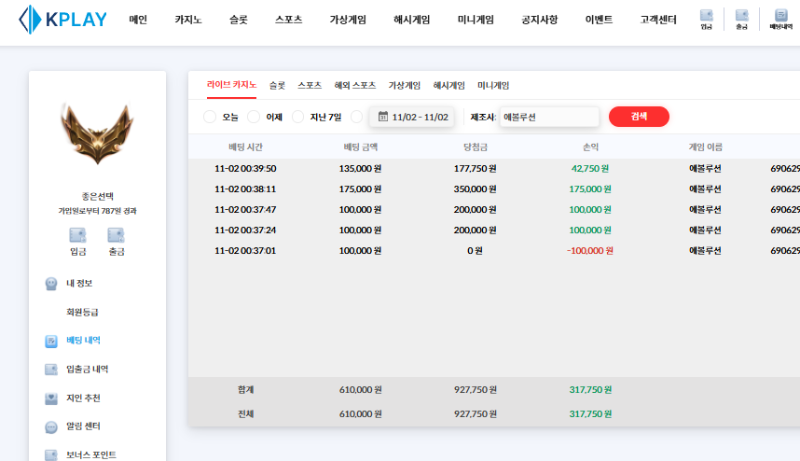Open 슬롯 in the top menu
Screen dimensions: 800x461
click(238, 19)
